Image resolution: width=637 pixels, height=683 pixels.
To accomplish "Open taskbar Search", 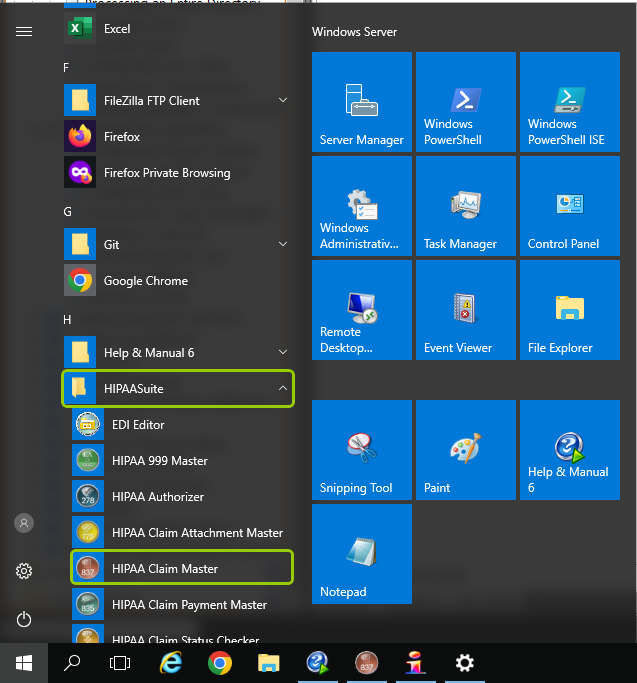I will (72, 663).
